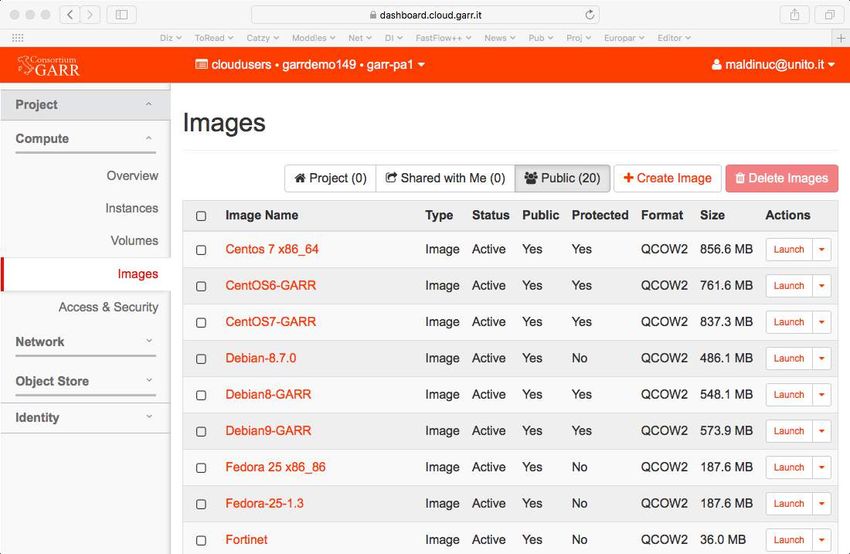The image size is (850, 554).
Task: Open the Debian9-GARR image link
Action: [268, 431]
